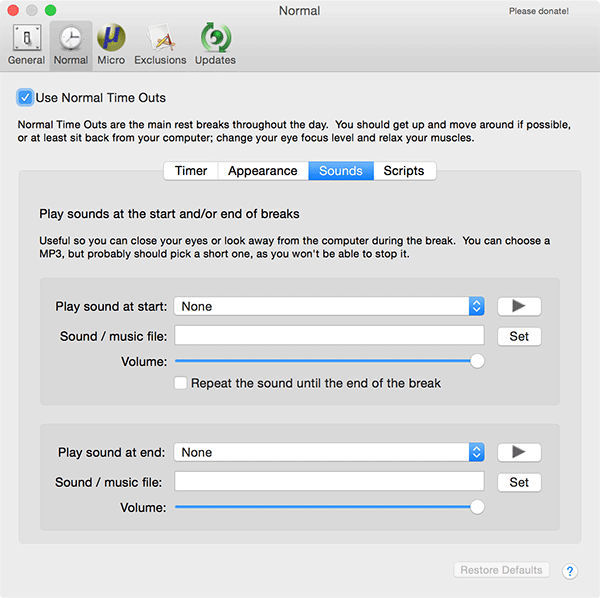600x598 pixels.
Task: Enable Repeat the sound until end of break
Action: pos(181,383)
